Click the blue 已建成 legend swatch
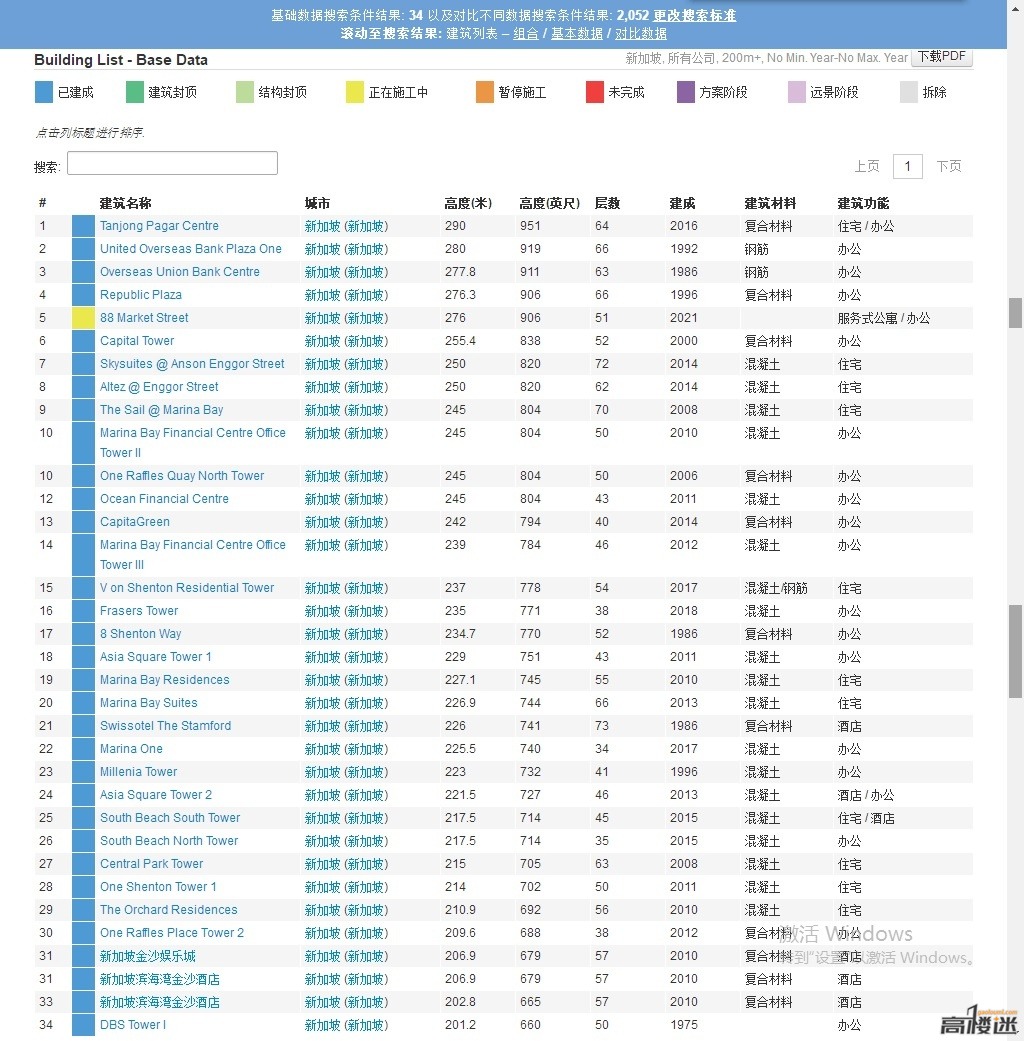This screenshot has height=1041, width=1024. 43,92
